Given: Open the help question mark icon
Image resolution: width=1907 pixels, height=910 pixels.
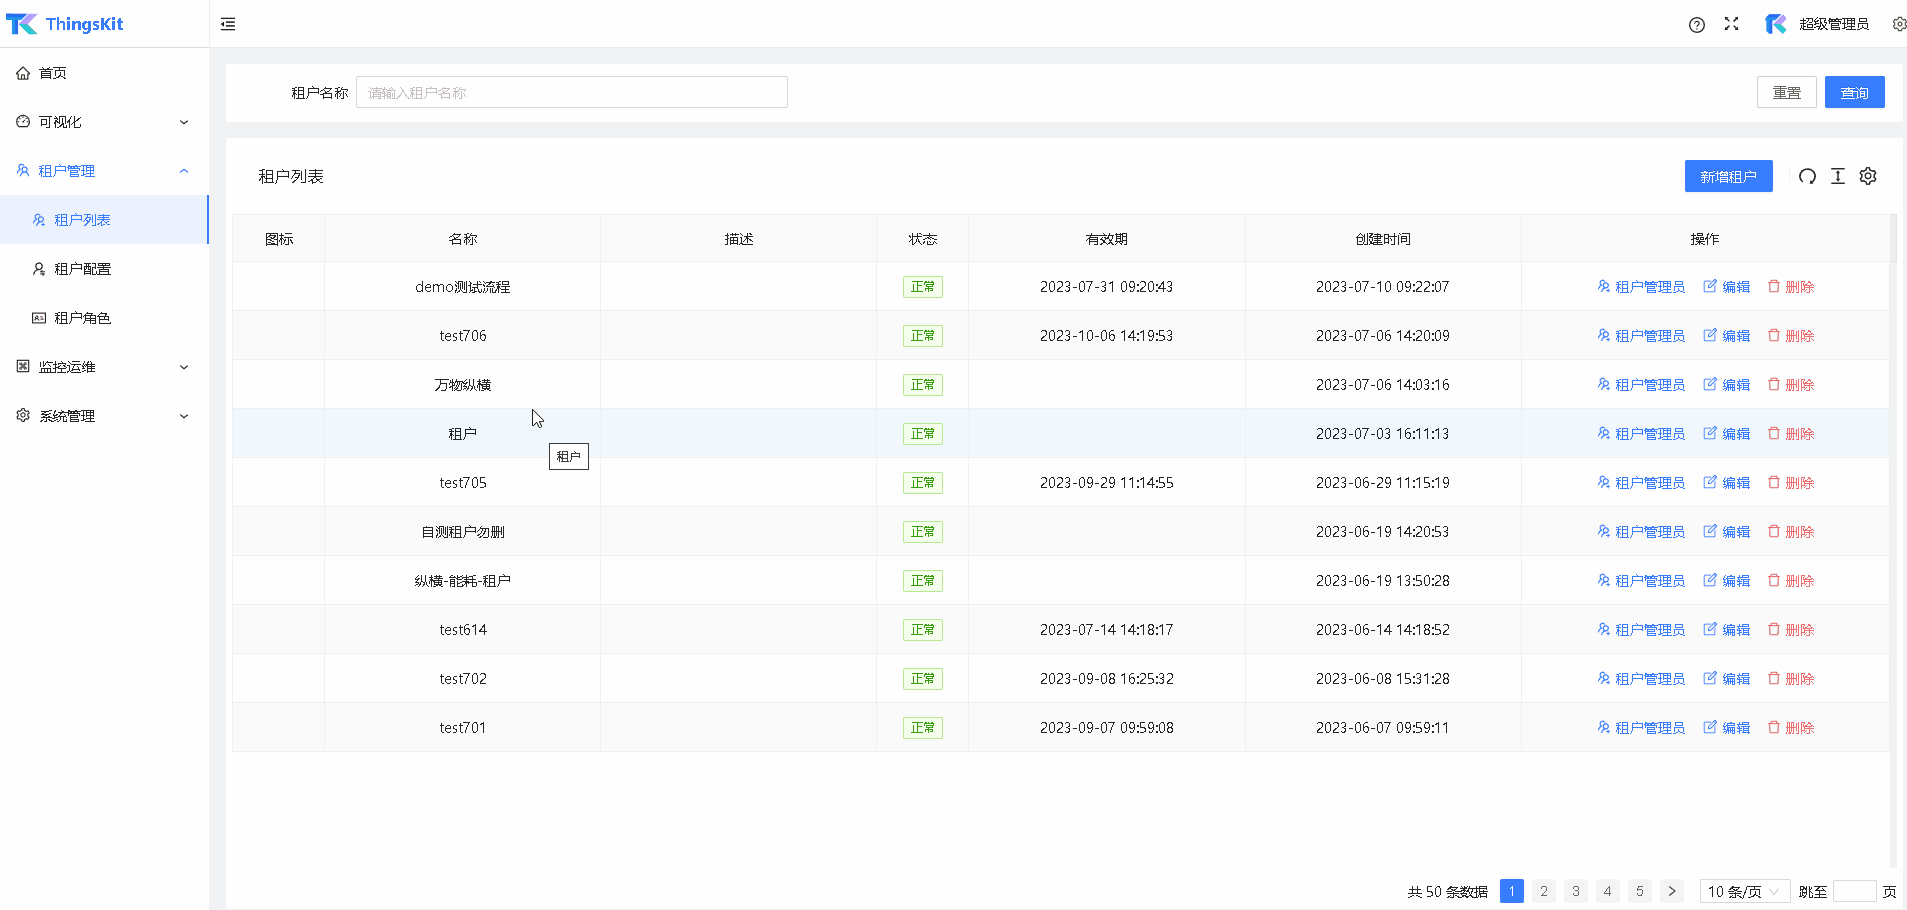Looking at the screenshot, I should [x=1696, y=25].
